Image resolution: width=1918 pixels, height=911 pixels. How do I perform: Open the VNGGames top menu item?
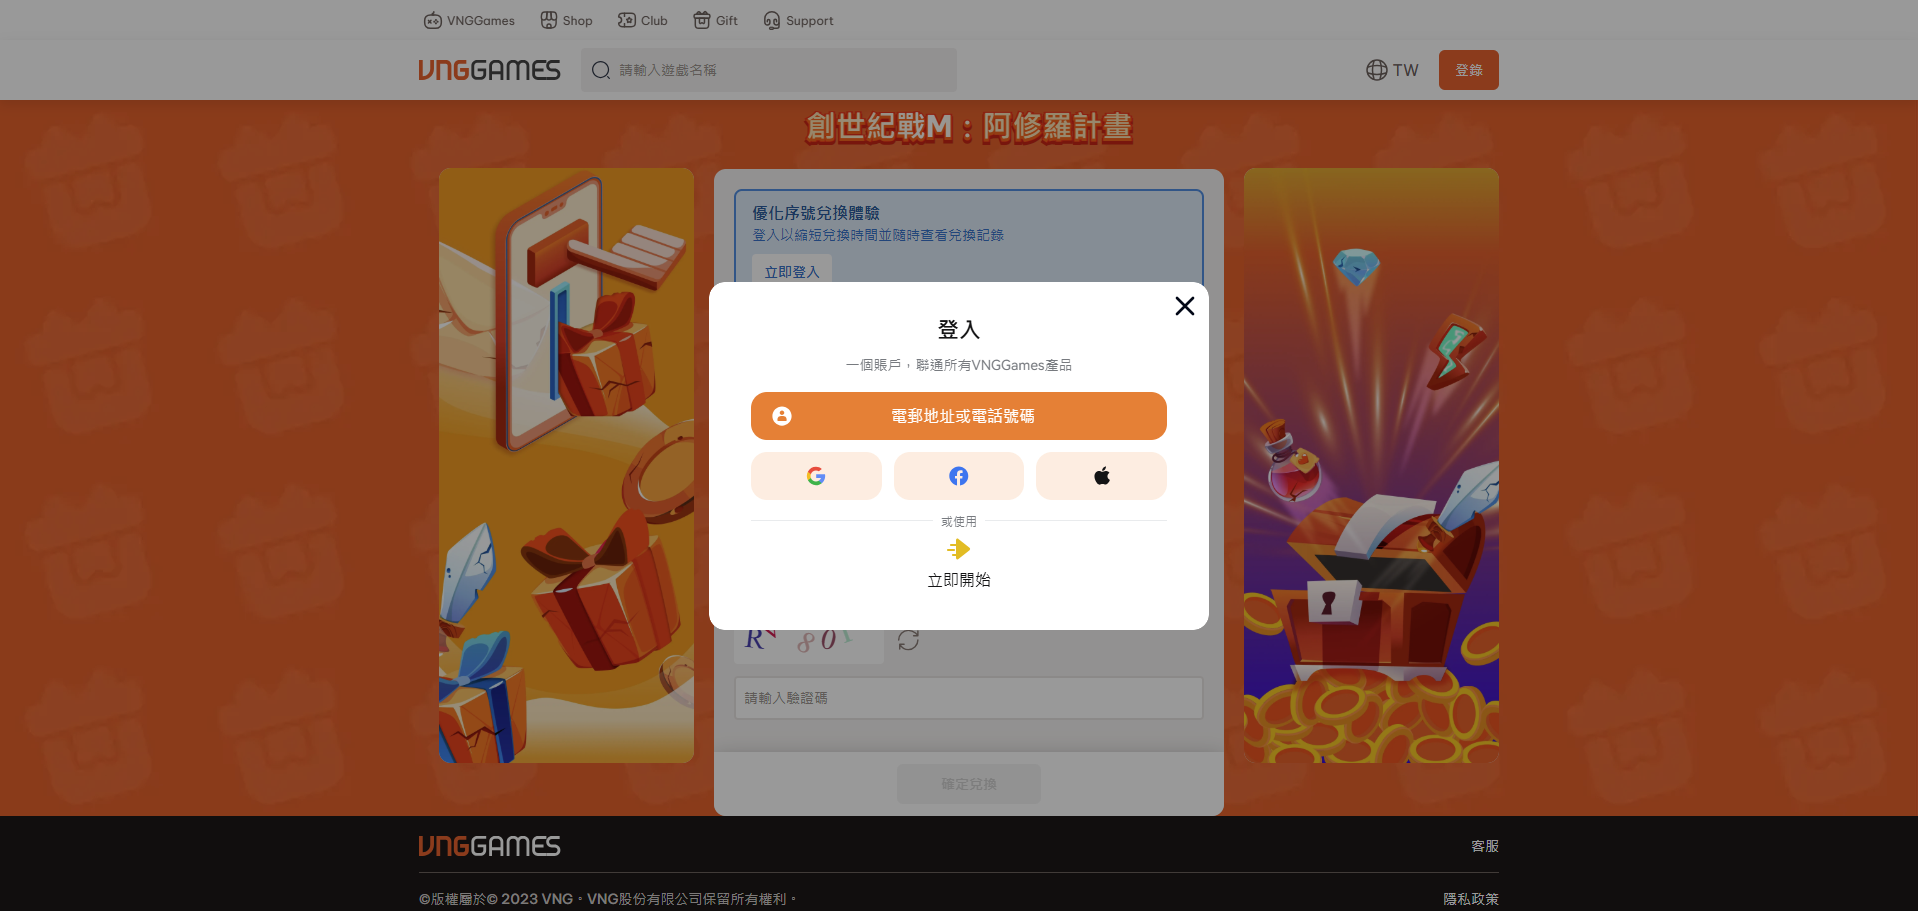click(469, 20)
